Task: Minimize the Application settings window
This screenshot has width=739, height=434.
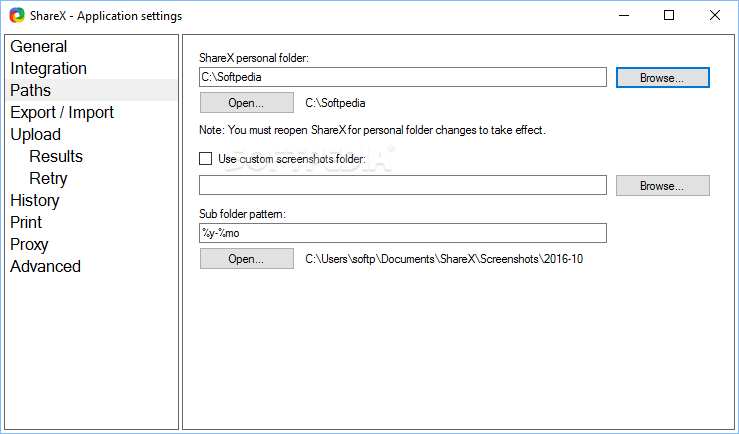Action: point(624,16)
